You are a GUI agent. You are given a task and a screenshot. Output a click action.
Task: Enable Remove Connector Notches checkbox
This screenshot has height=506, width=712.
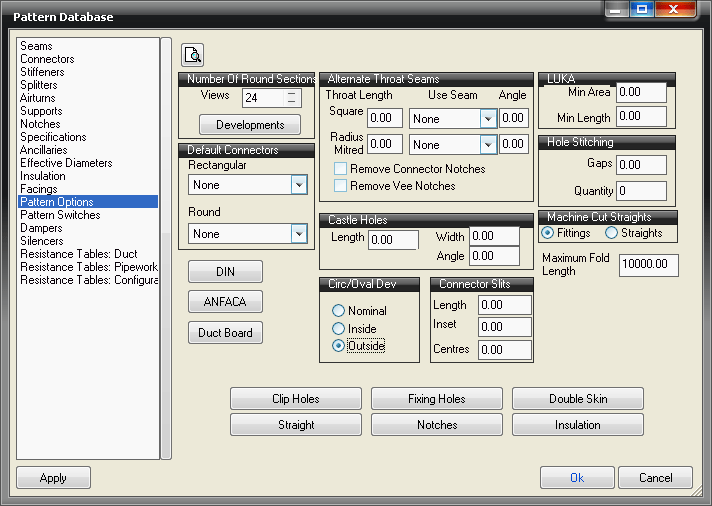point(341,169)
